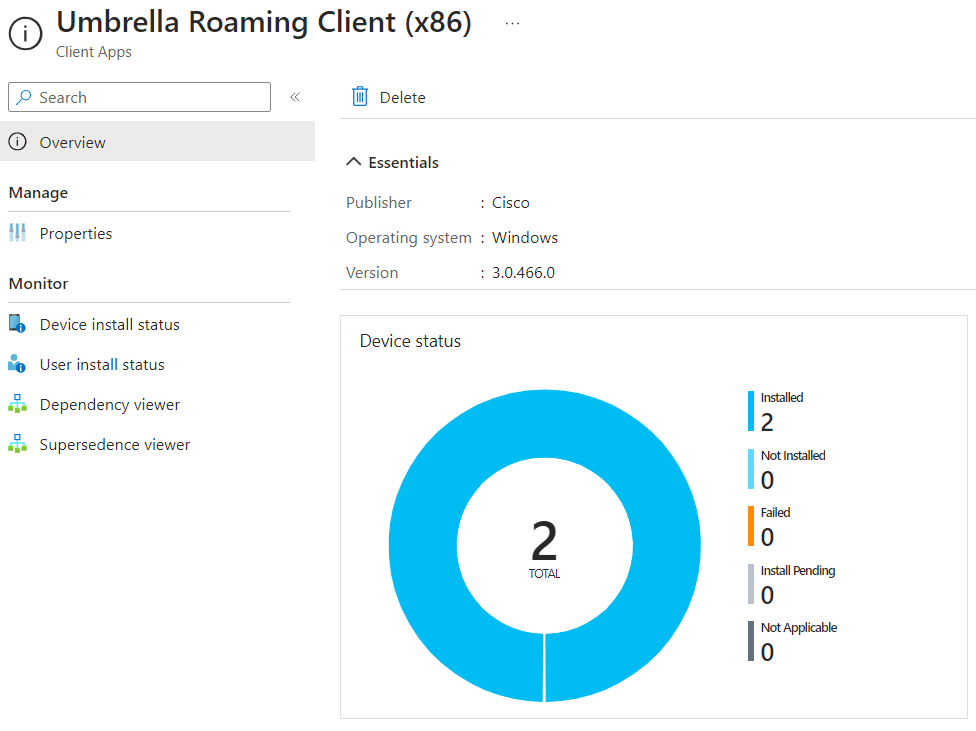Select the Overview menu item
Image resolution: width=976 pixels, height=731 pixels.
pos(72,142)
